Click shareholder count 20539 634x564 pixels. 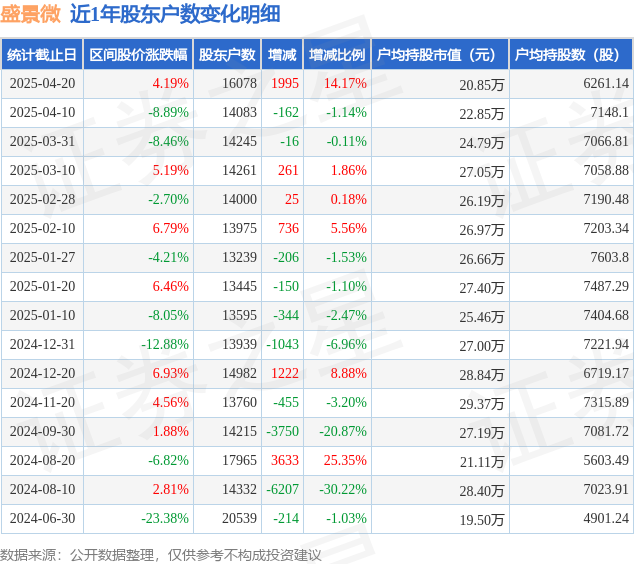pyautogui.click(x=239, y=518)
